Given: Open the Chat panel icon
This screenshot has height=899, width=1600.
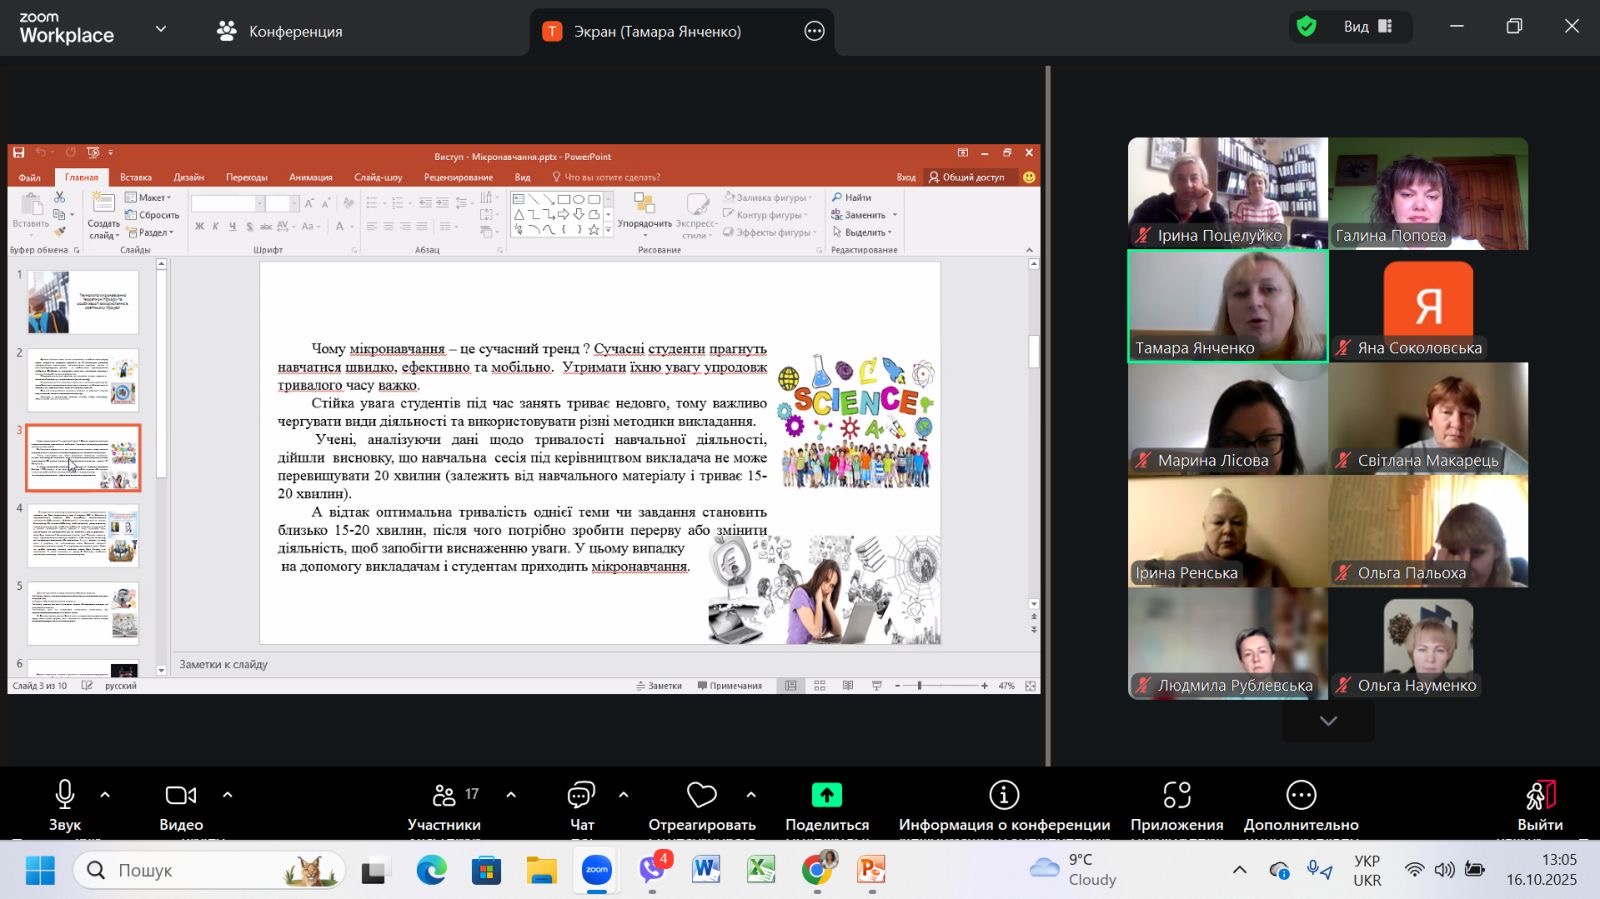Looking at the screenshot, I should click(581, 796).
